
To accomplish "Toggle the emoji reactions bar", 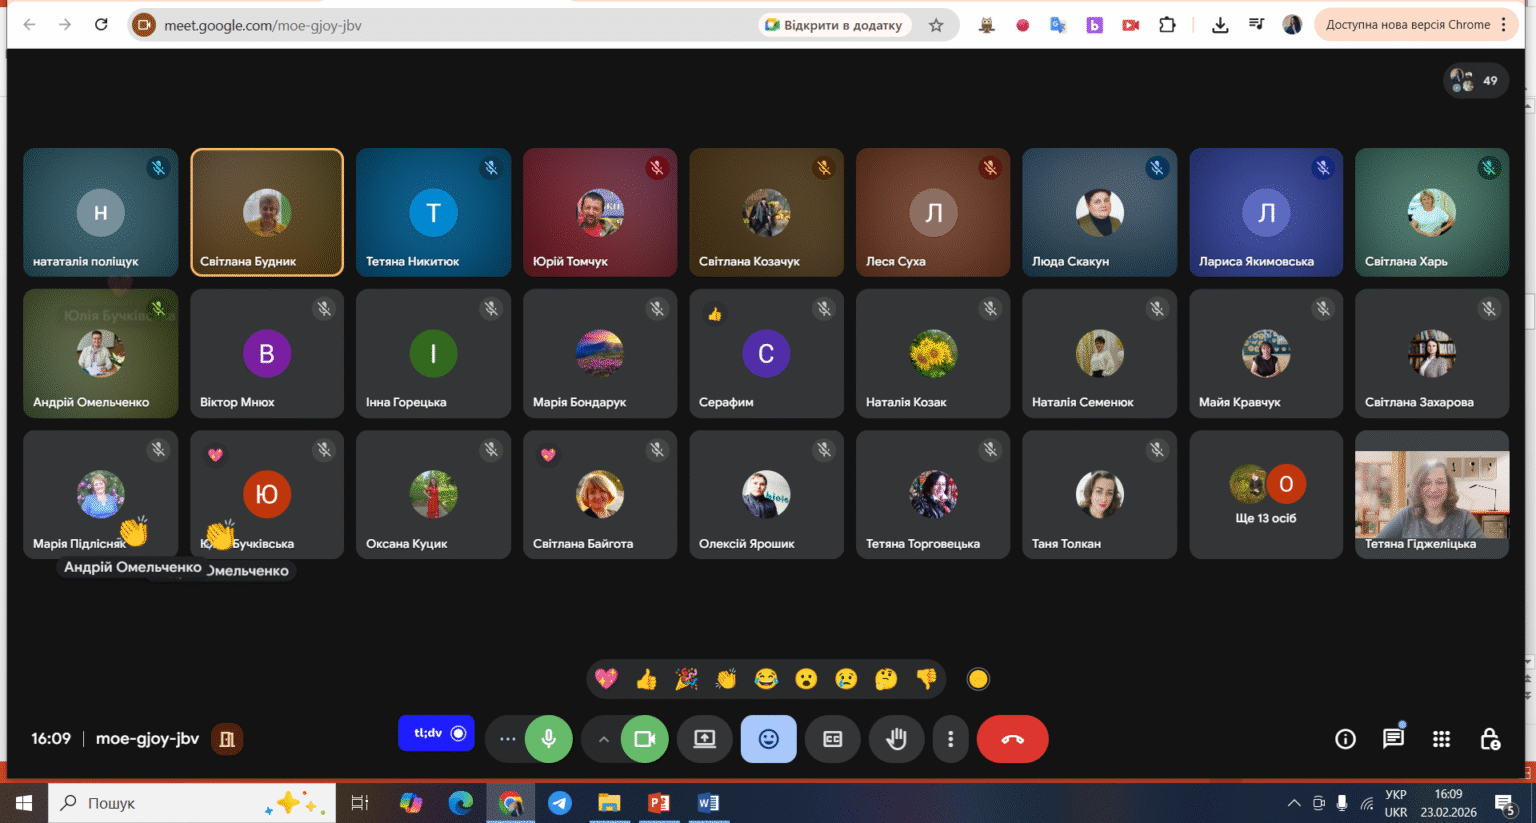I will tap(769, 739).
